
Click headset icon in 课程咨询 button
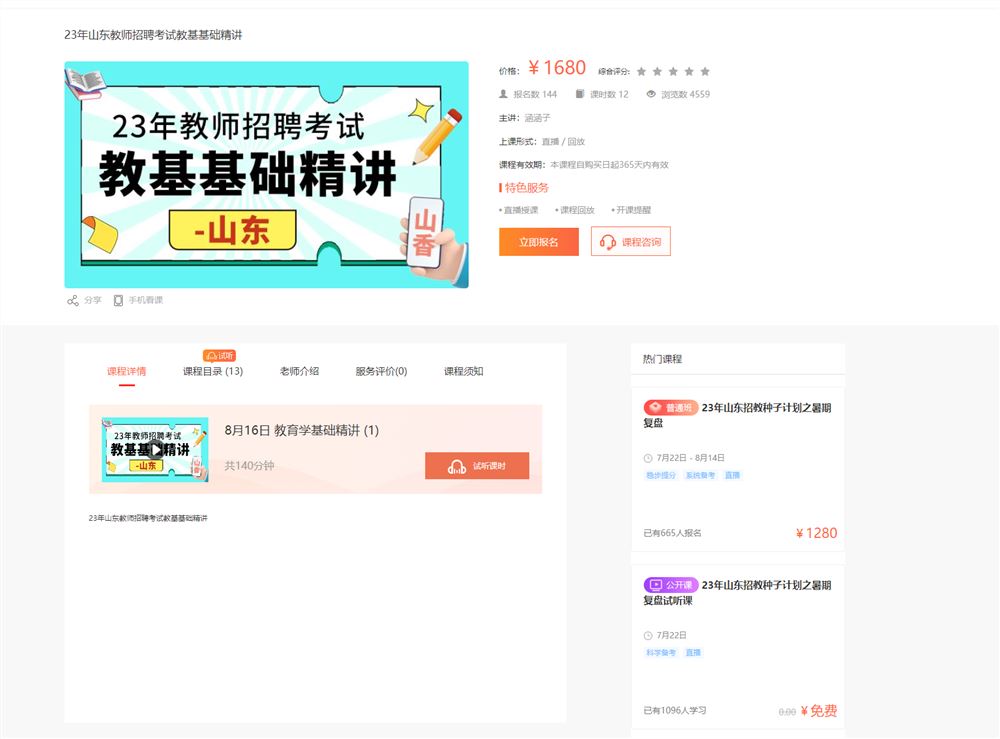point(608,242)
